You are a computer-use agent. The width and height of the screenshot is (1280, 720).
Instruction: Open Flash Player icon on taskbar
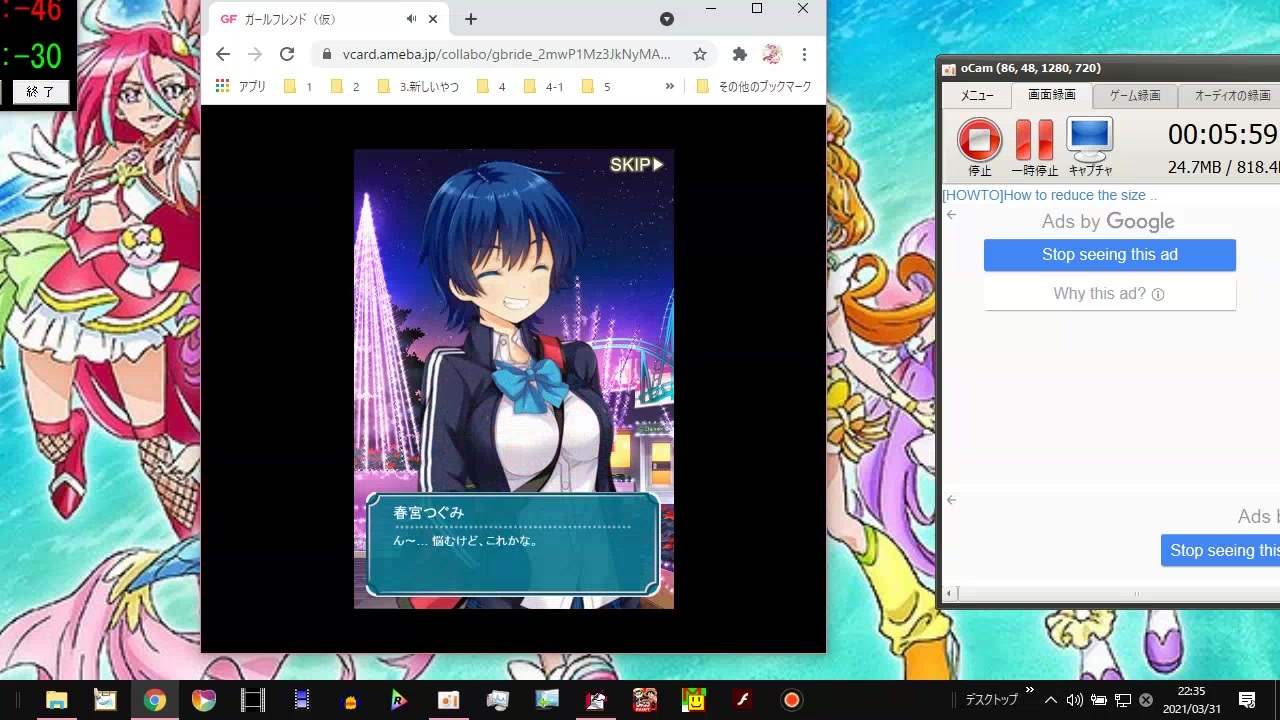click(743, 700)
